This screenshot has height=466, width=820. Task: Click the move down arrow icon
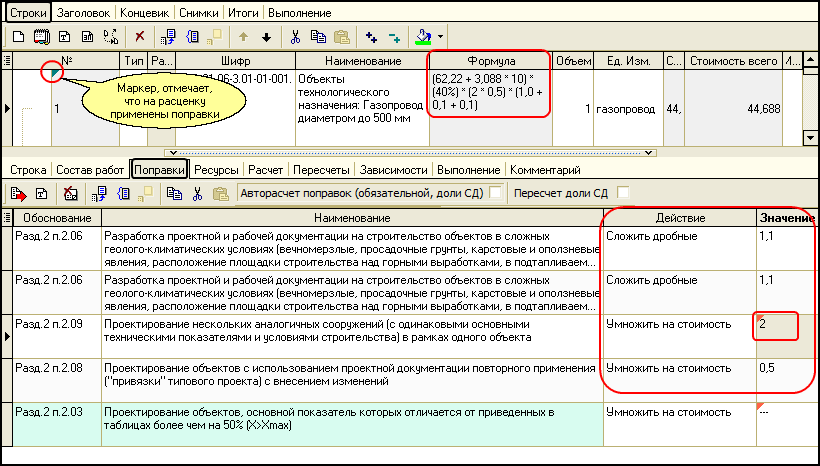tap(266, 37)
